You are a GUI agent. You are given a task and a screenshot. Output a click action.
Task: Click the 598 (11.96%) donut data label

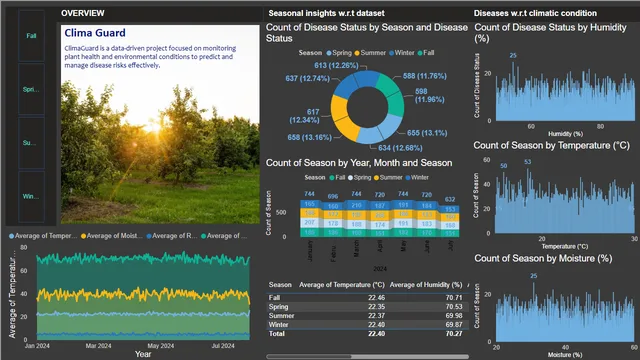(x=430, y=96)
